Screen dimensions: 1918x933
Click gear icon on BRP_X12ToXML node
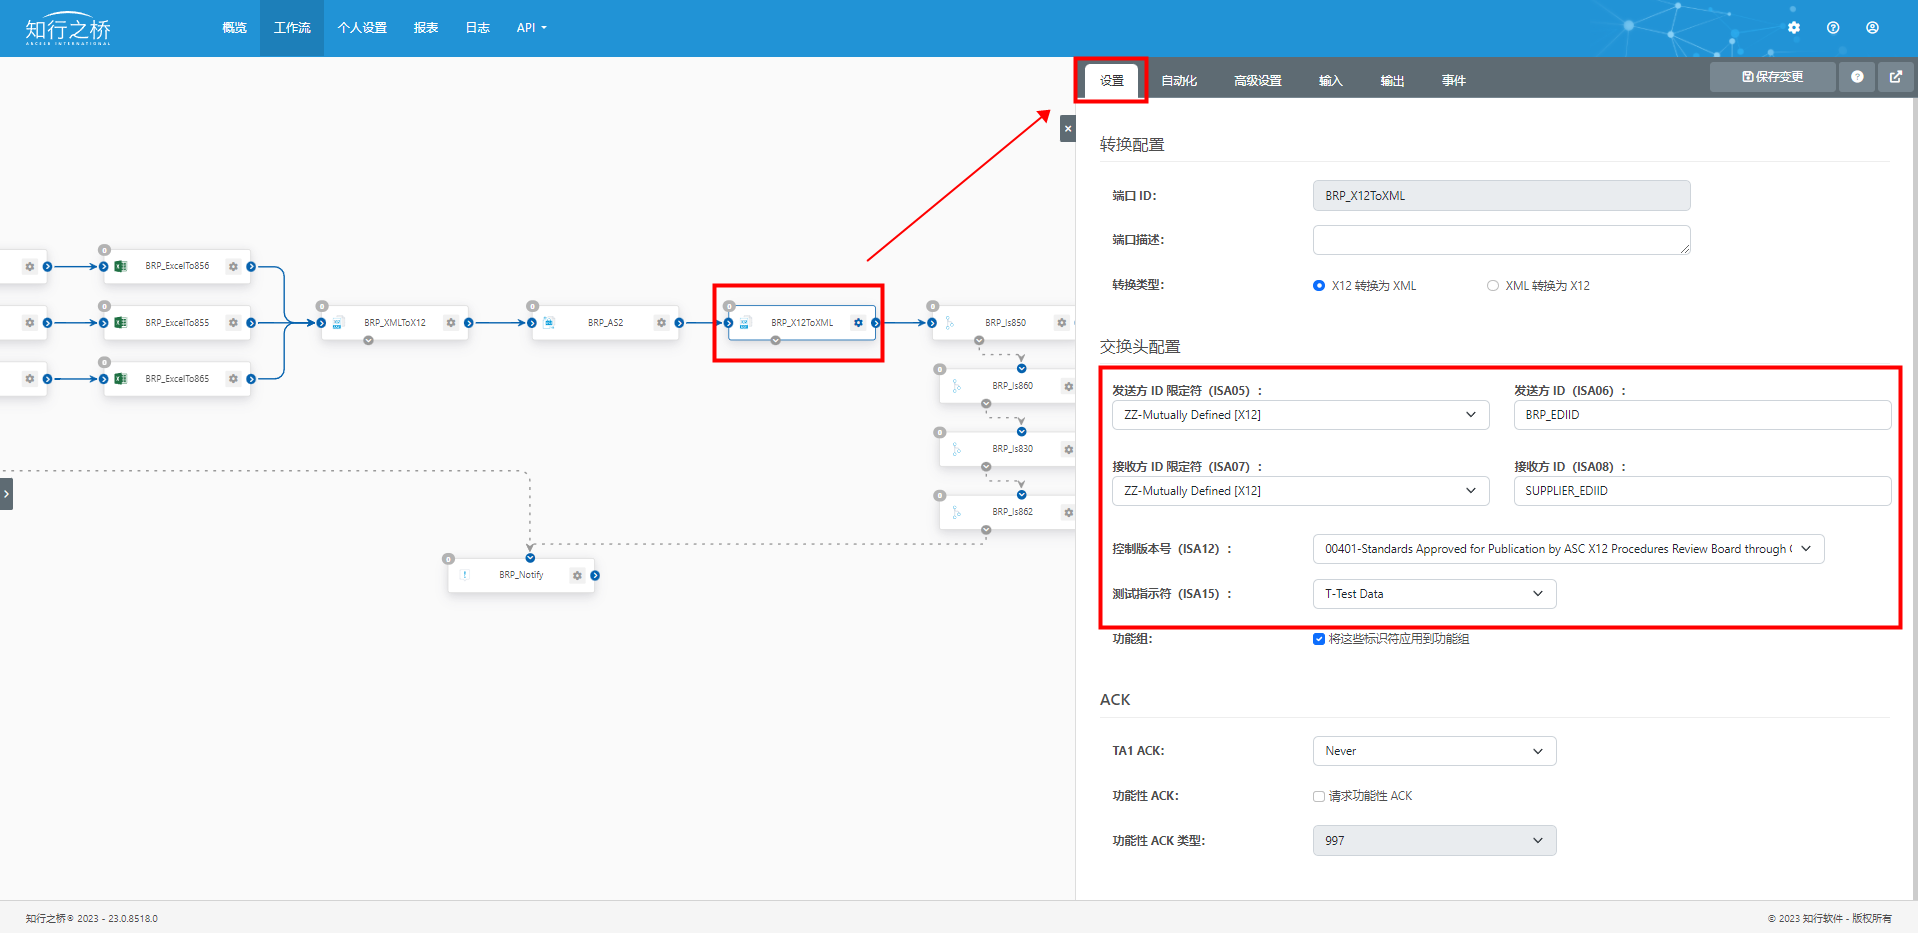point(858,323)
